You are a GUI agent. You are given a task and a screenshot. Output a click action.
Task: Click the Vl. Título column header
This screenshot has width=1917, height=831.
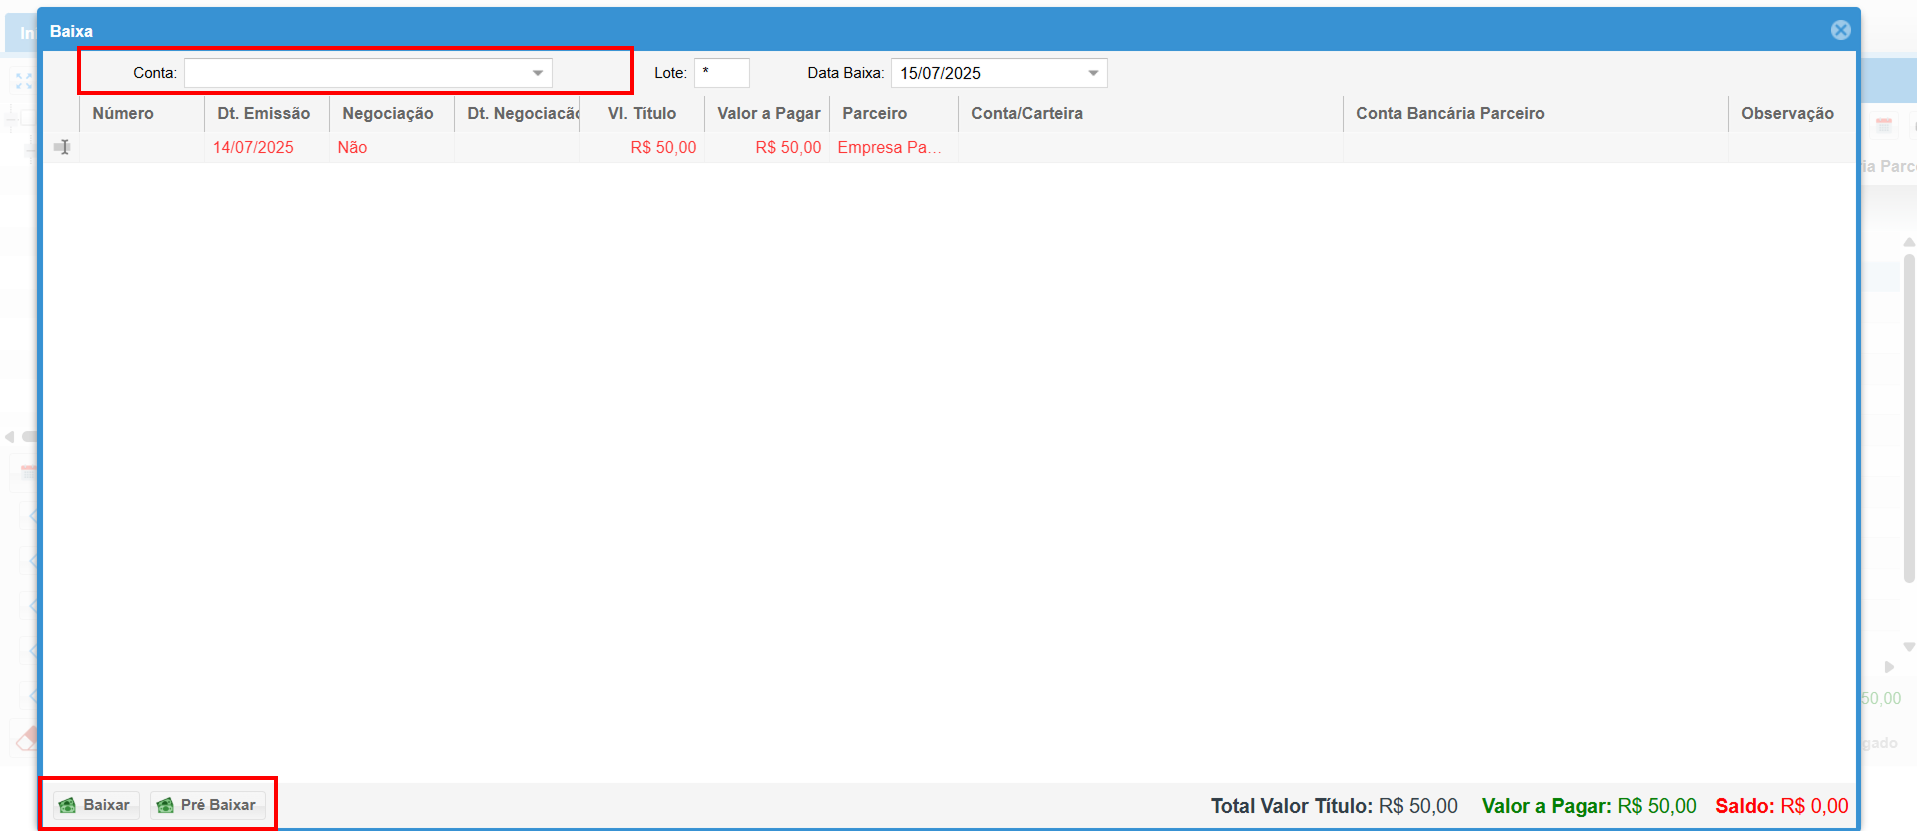point(642,114)
